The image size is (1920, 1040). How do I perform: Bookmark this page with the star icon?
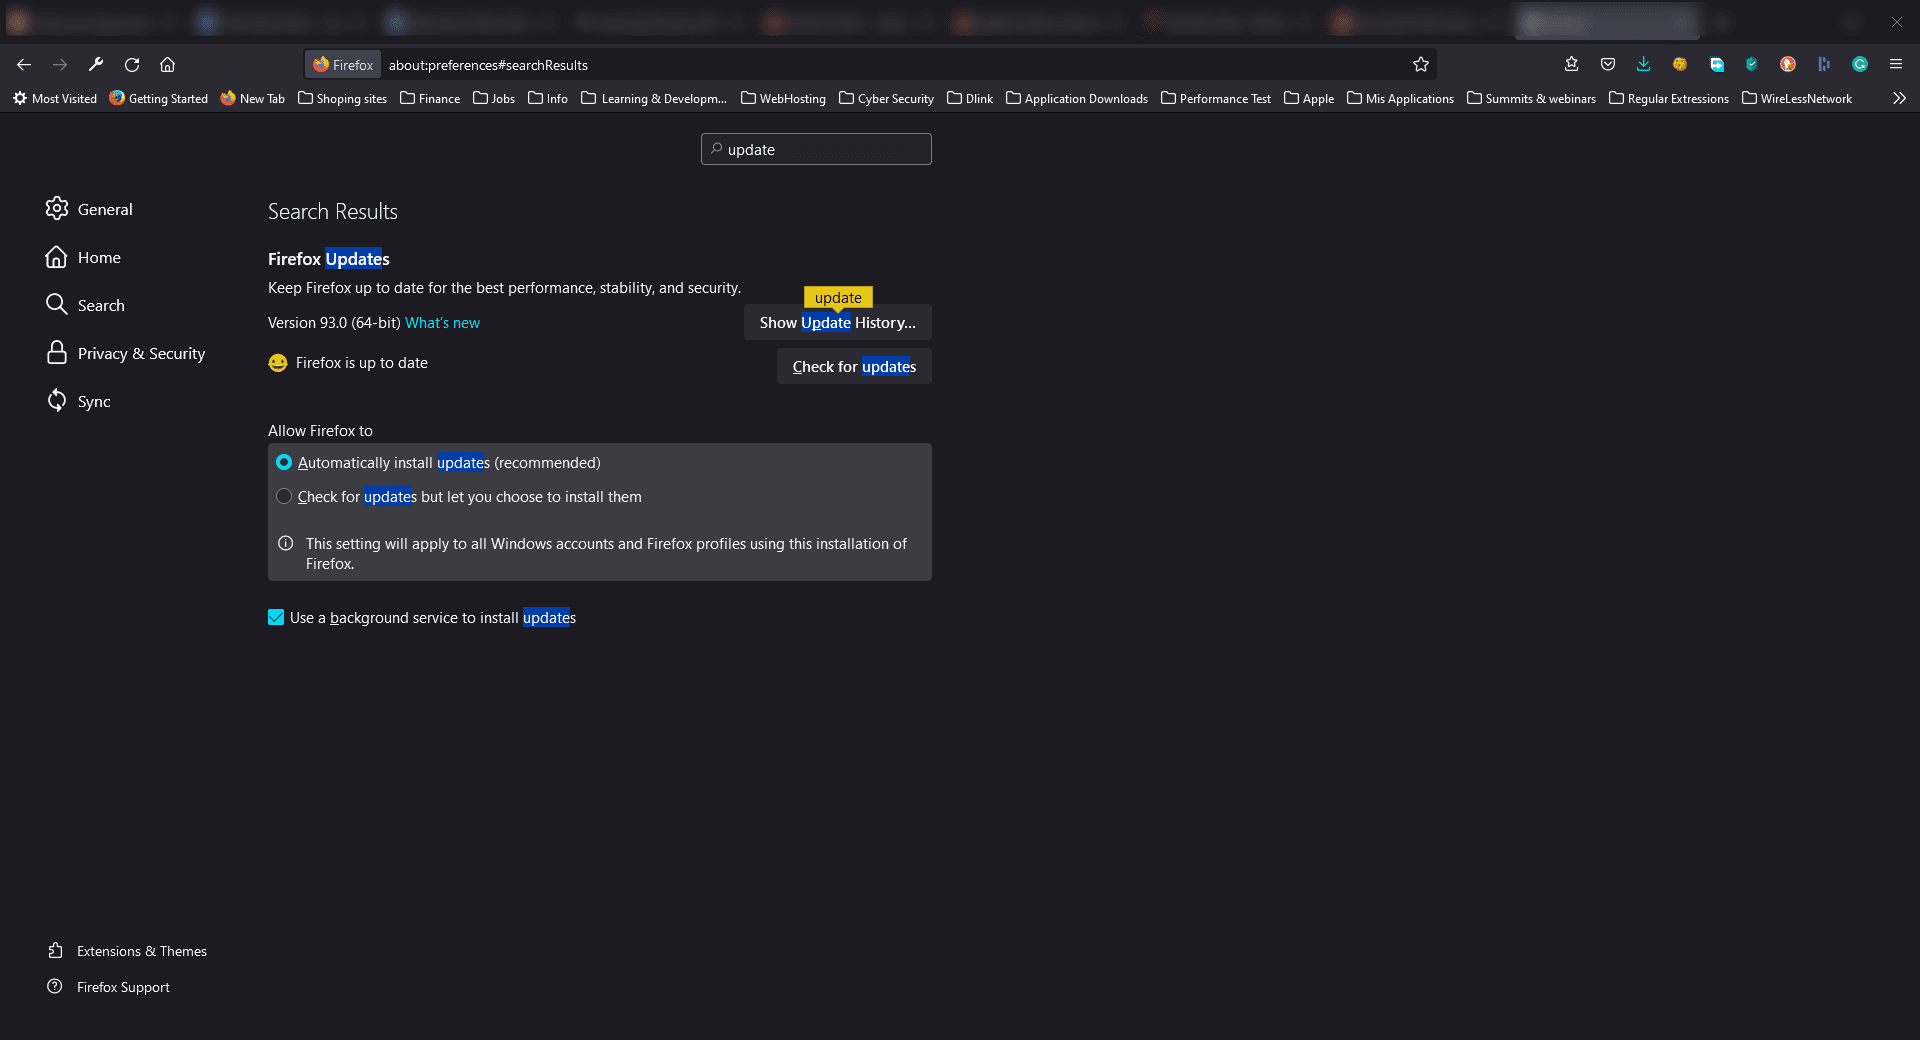click(1421, 65)
